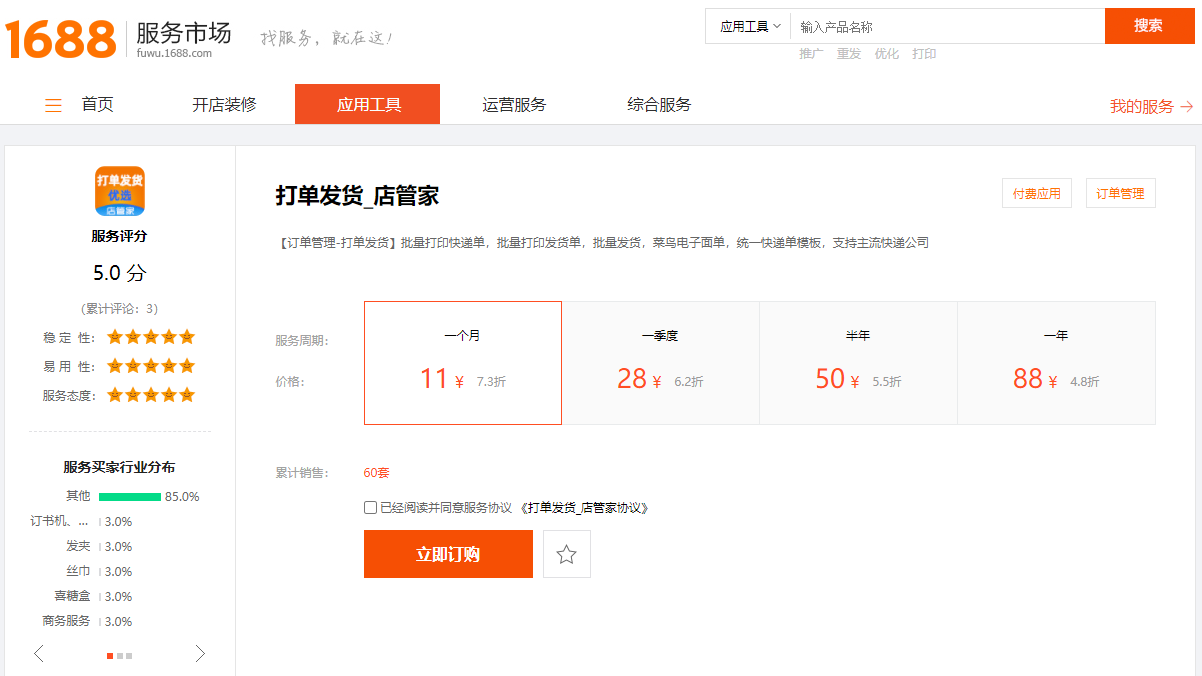1202x676 pixels.
Task: Select the 应用工具 navigation tab
Action: tap(367, 104)
